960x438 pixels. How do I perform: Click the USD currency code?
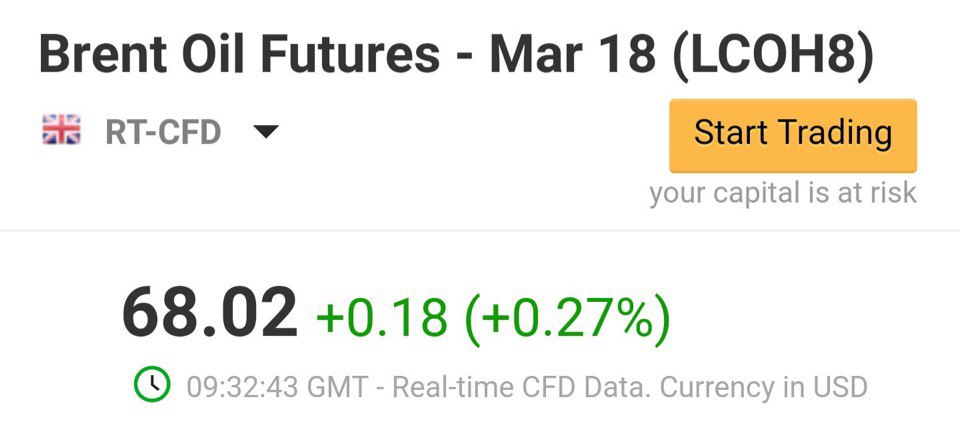(840, 387)
